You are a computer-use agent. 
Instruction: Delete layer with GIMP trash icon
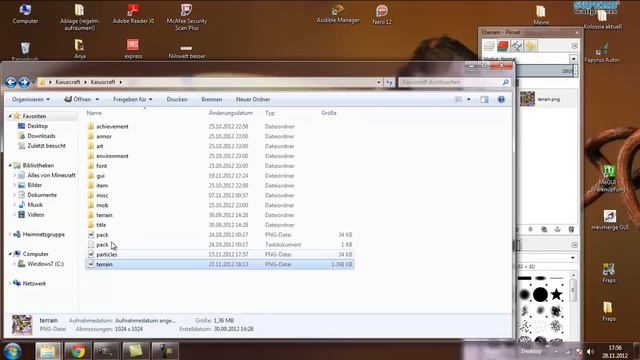pyautogui.click(x=571, y=229)
